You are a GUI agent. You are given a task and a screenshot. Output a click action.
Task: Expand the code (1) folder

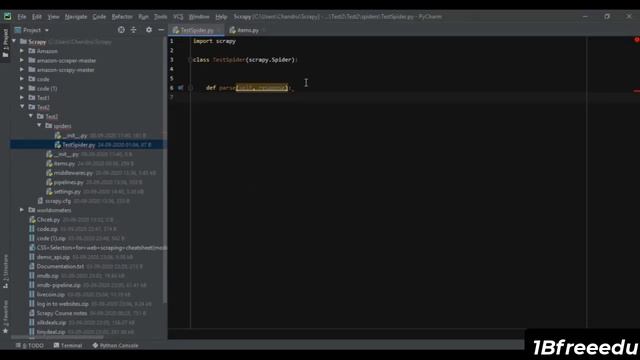22,88
